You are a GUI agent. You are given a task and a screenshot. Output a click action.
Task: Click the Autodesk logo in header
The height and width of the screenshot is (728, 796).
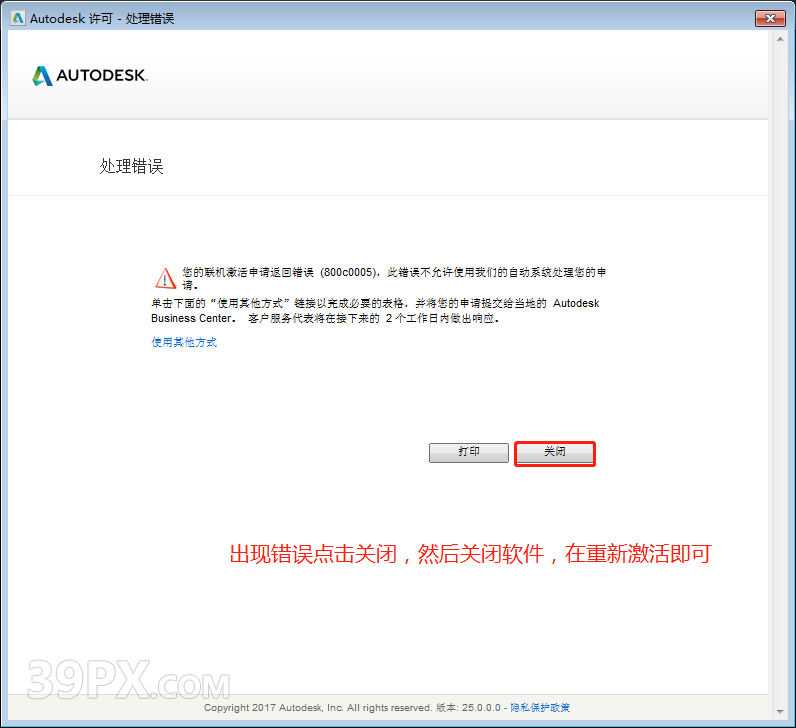click(x=90, y=76)
